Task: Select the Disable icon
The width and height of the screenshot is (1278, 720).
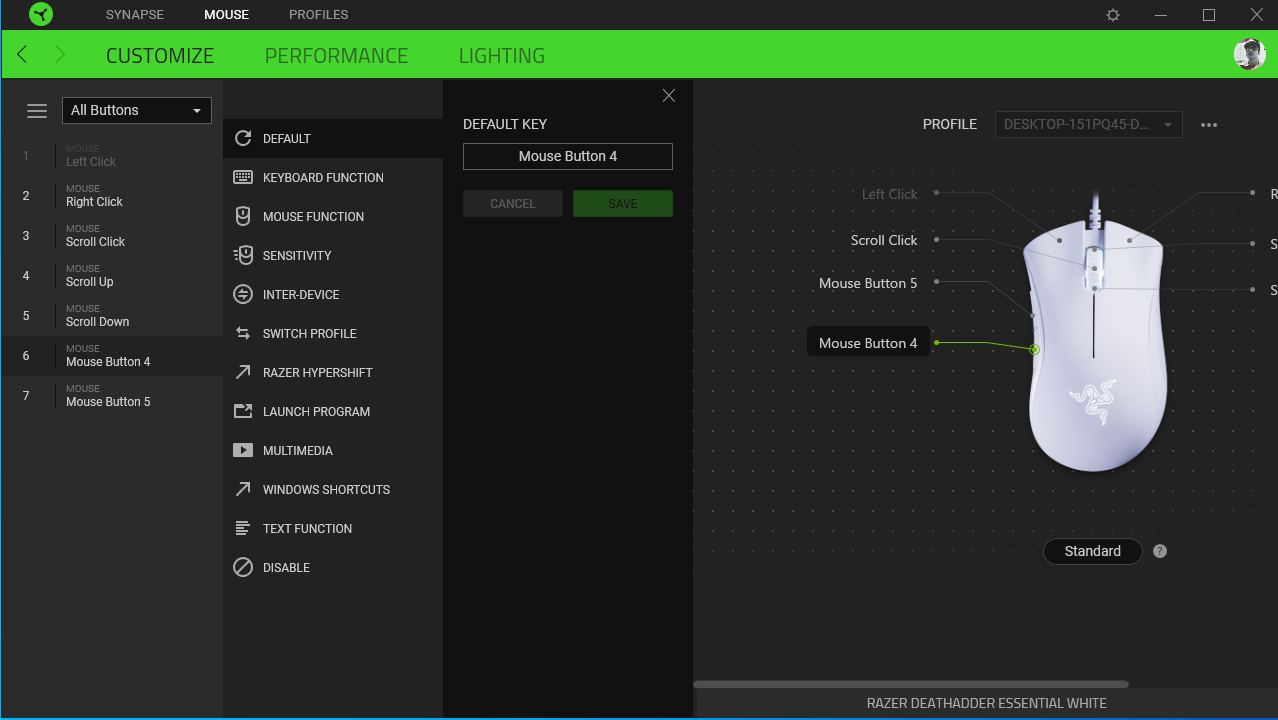Action: pos(242,567)
